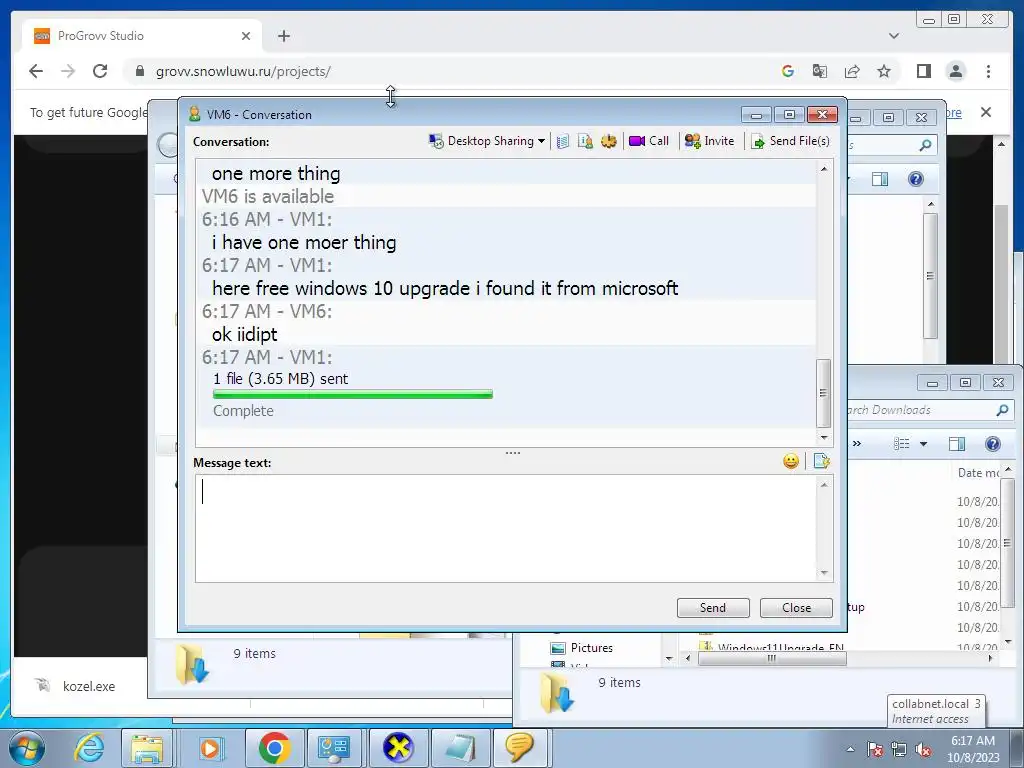Click the conversation history scrollbar thumb

(824, 392)
